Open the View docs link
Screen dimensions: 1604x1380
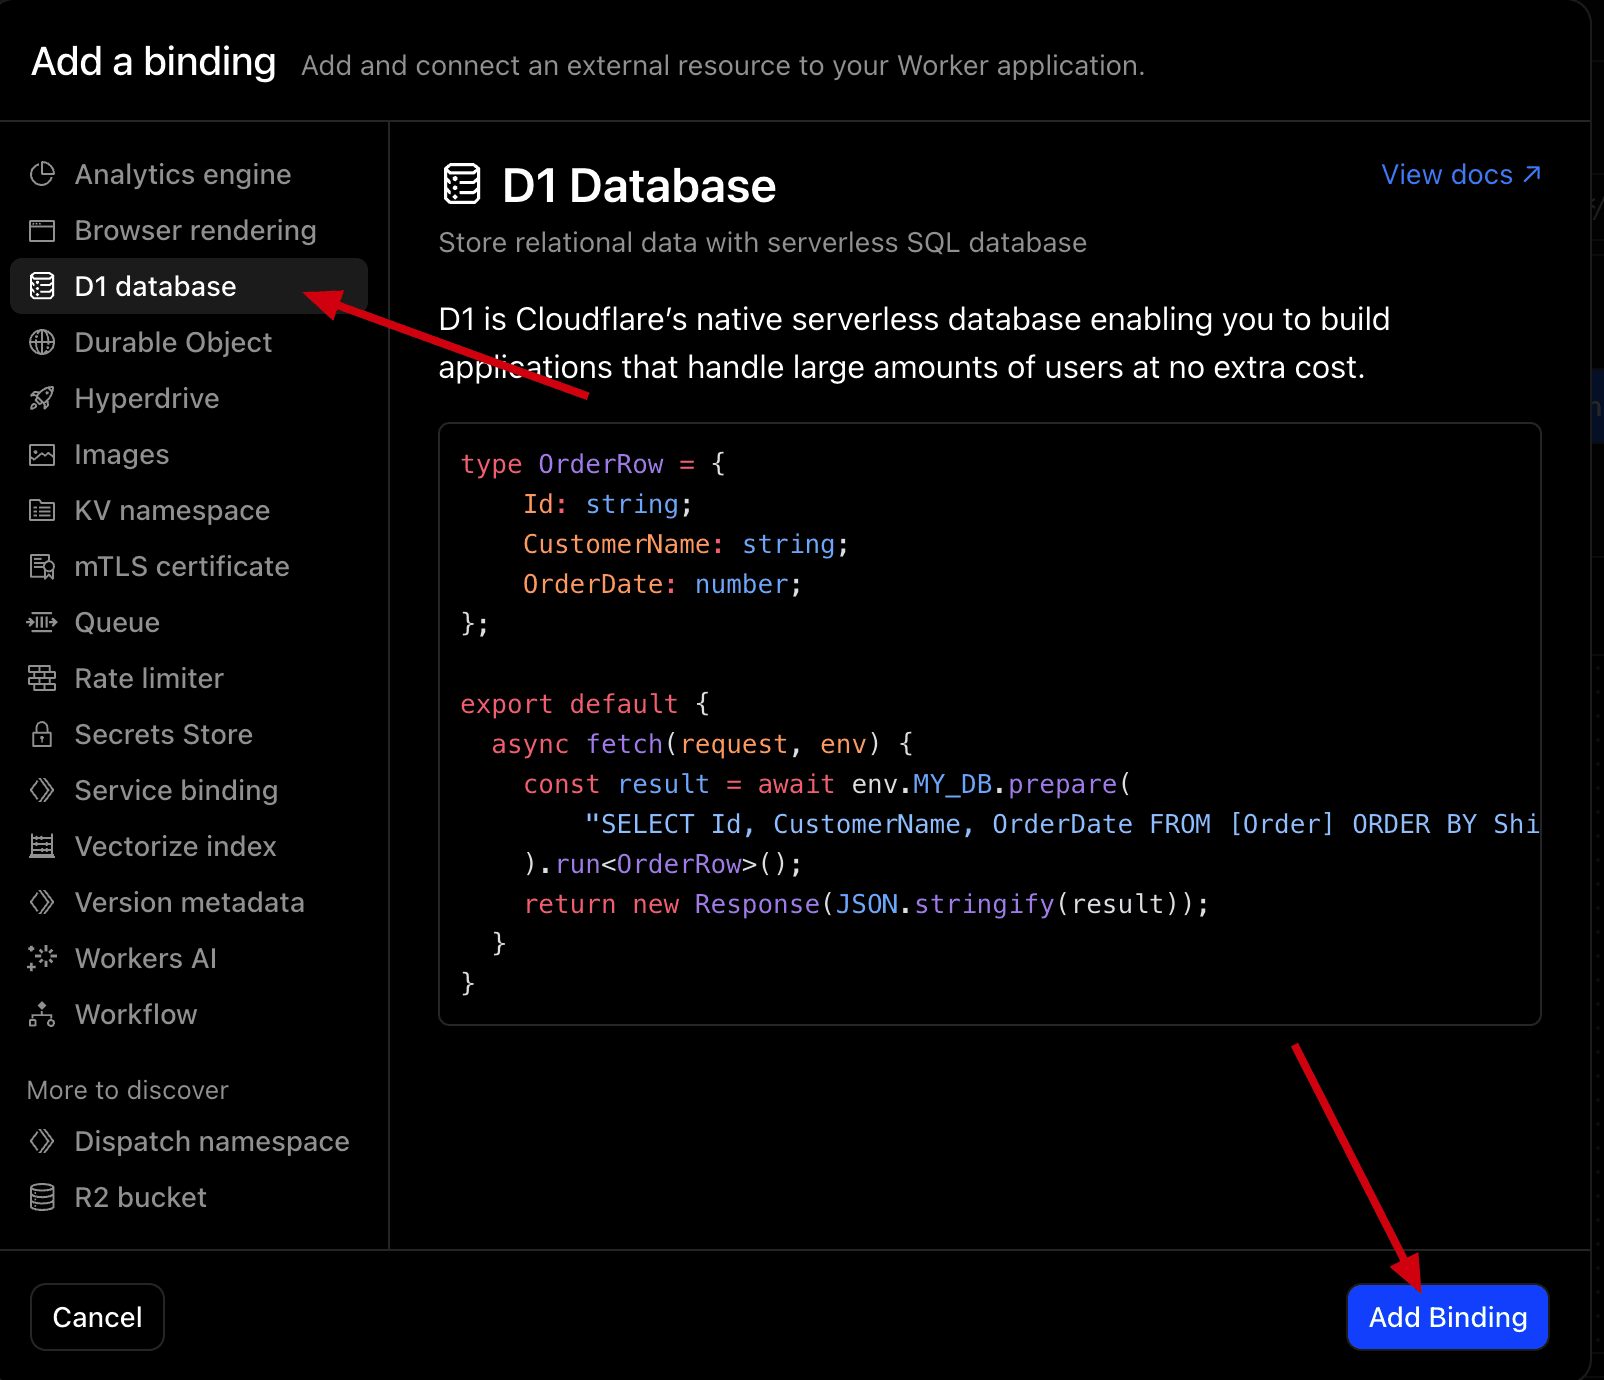click(x=1460, y=175)
